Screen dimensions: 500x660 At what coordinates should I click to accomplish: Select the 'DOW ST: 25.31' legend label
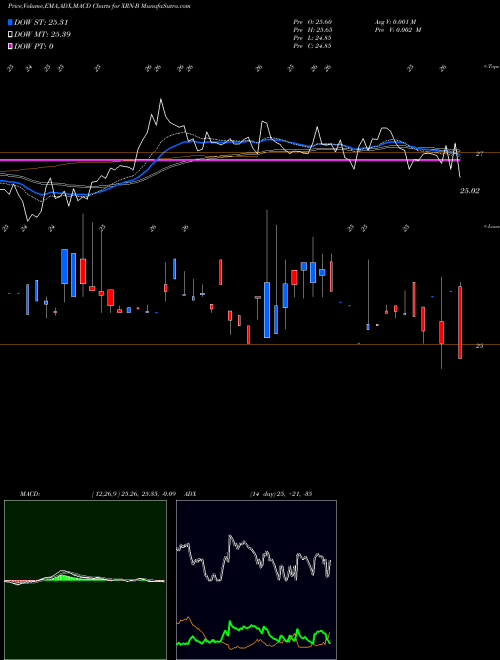click(x=41, y=22)
